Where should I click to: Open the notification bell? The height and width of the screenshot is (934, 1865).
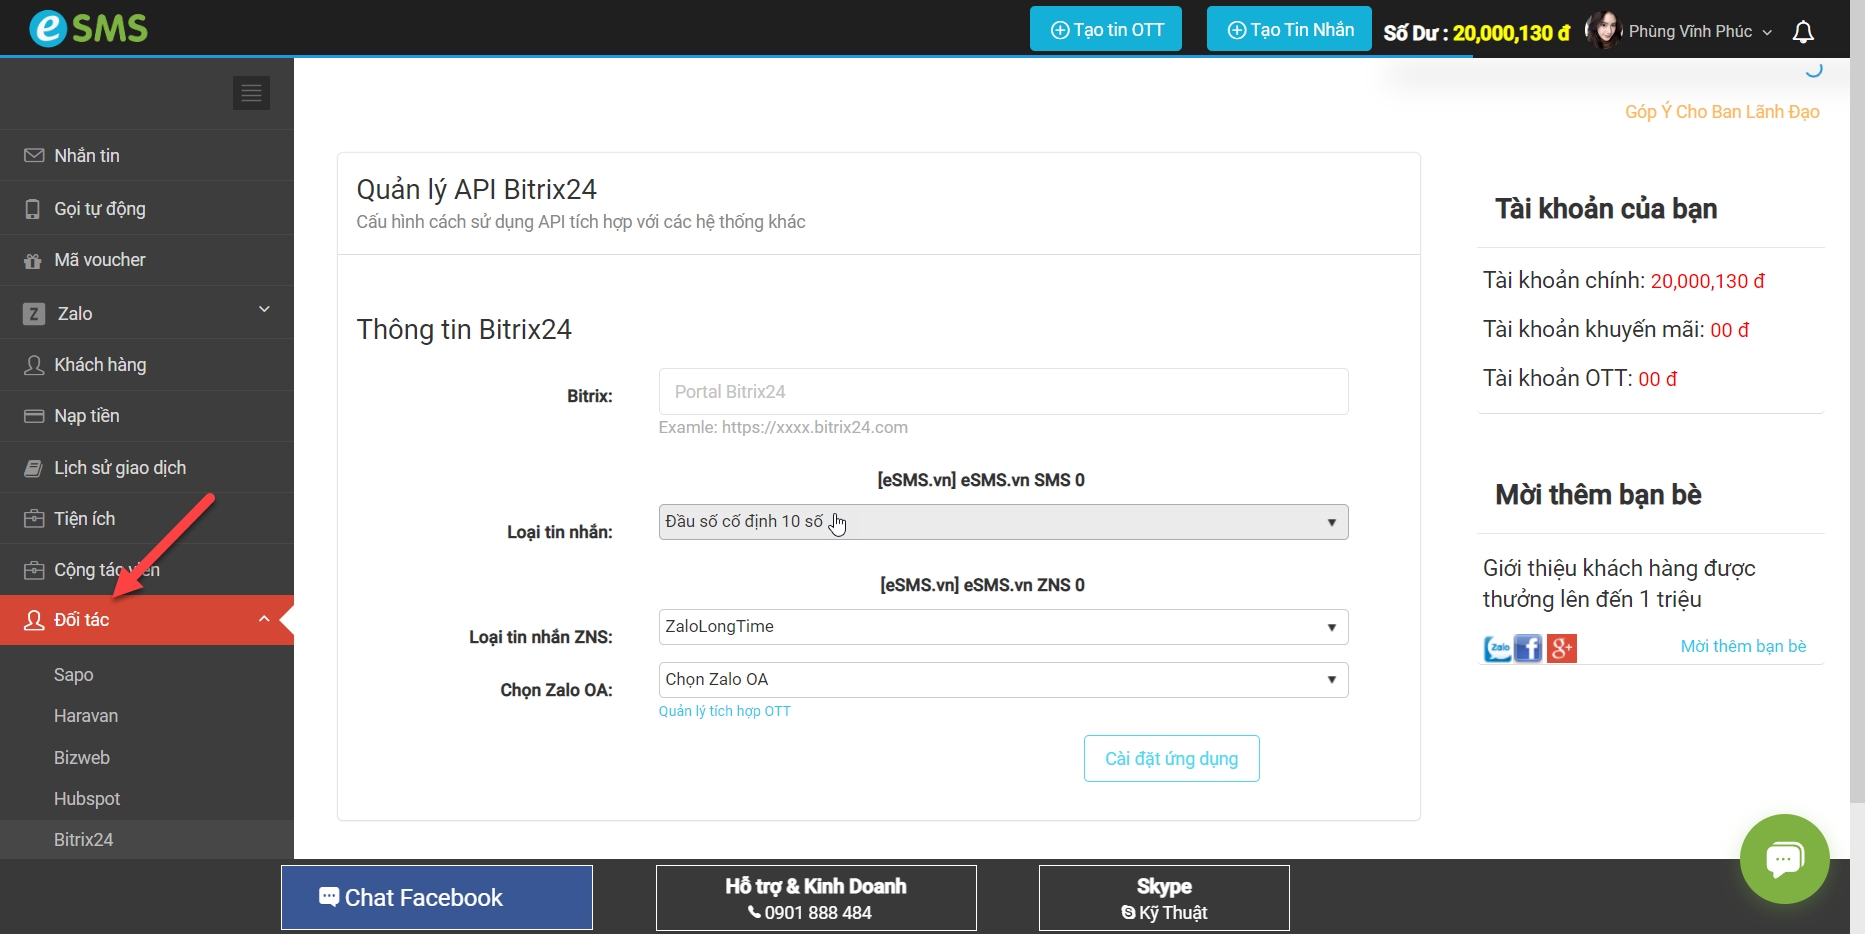coord(1803,32)
